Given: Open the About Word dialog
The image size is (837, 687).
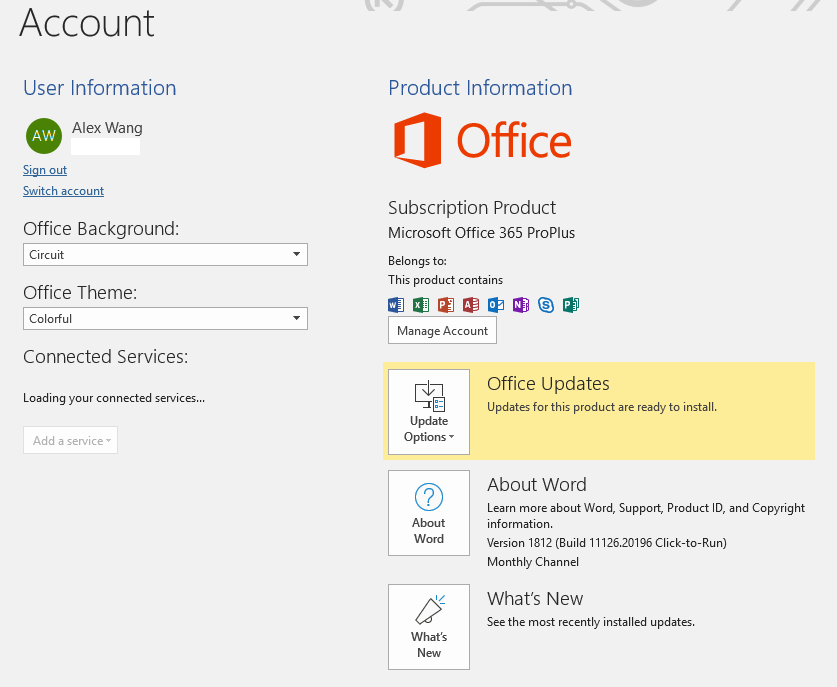Looking at the screenshot, I should [x=429, y=512].
